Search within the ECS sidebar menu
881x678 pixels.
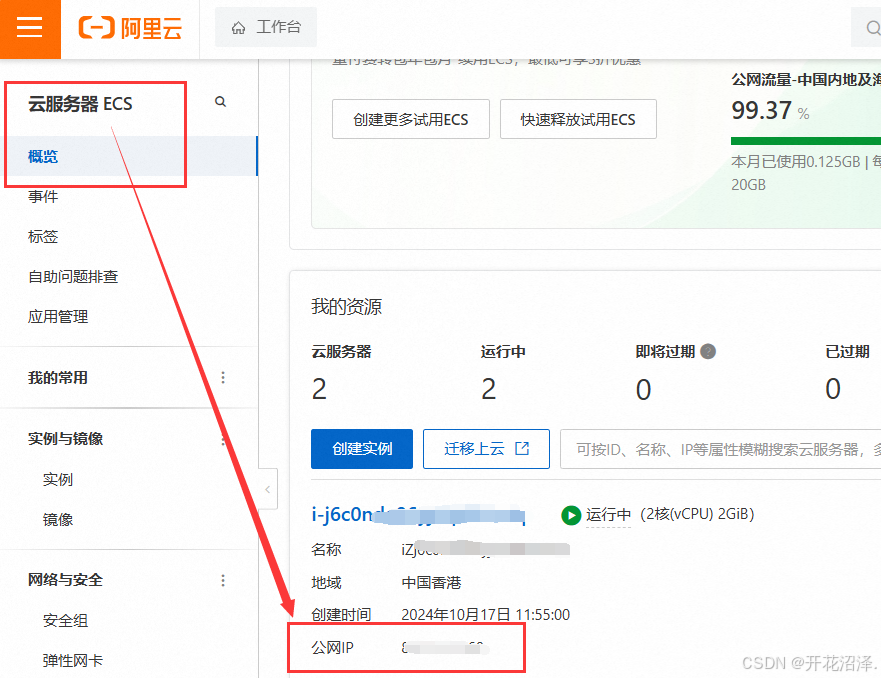point(220,102)
